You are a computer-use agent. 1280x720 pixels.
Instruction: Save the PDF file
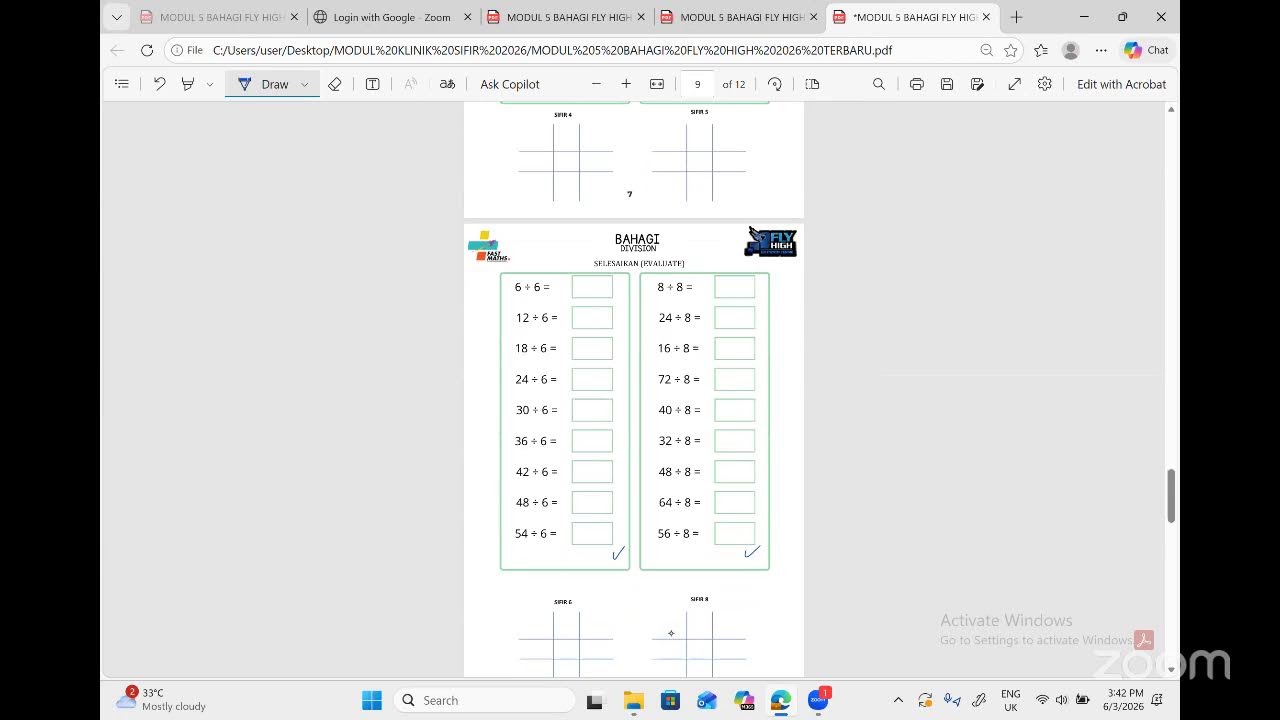click(x=947, y=84)
